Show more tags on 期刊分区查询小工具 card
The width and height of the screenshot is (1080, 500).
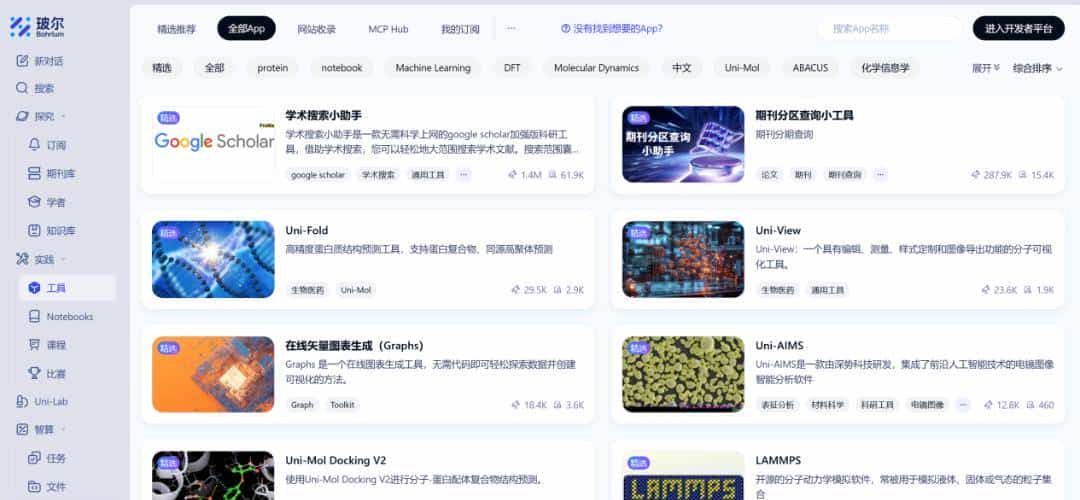[x=880, y=175]
